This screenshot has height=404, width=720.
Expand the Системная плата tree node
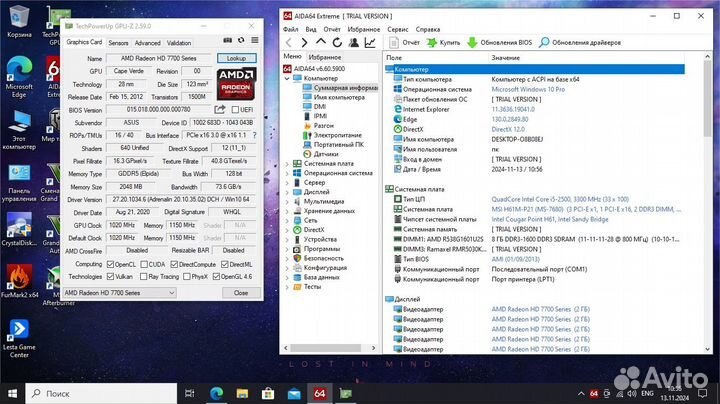pyautogui.click(x=287, y=163)
